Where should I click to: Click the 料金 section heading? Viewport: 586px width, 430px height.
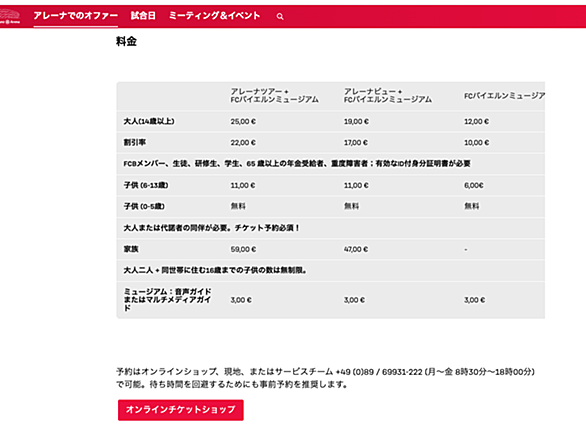tap(126, 41)
